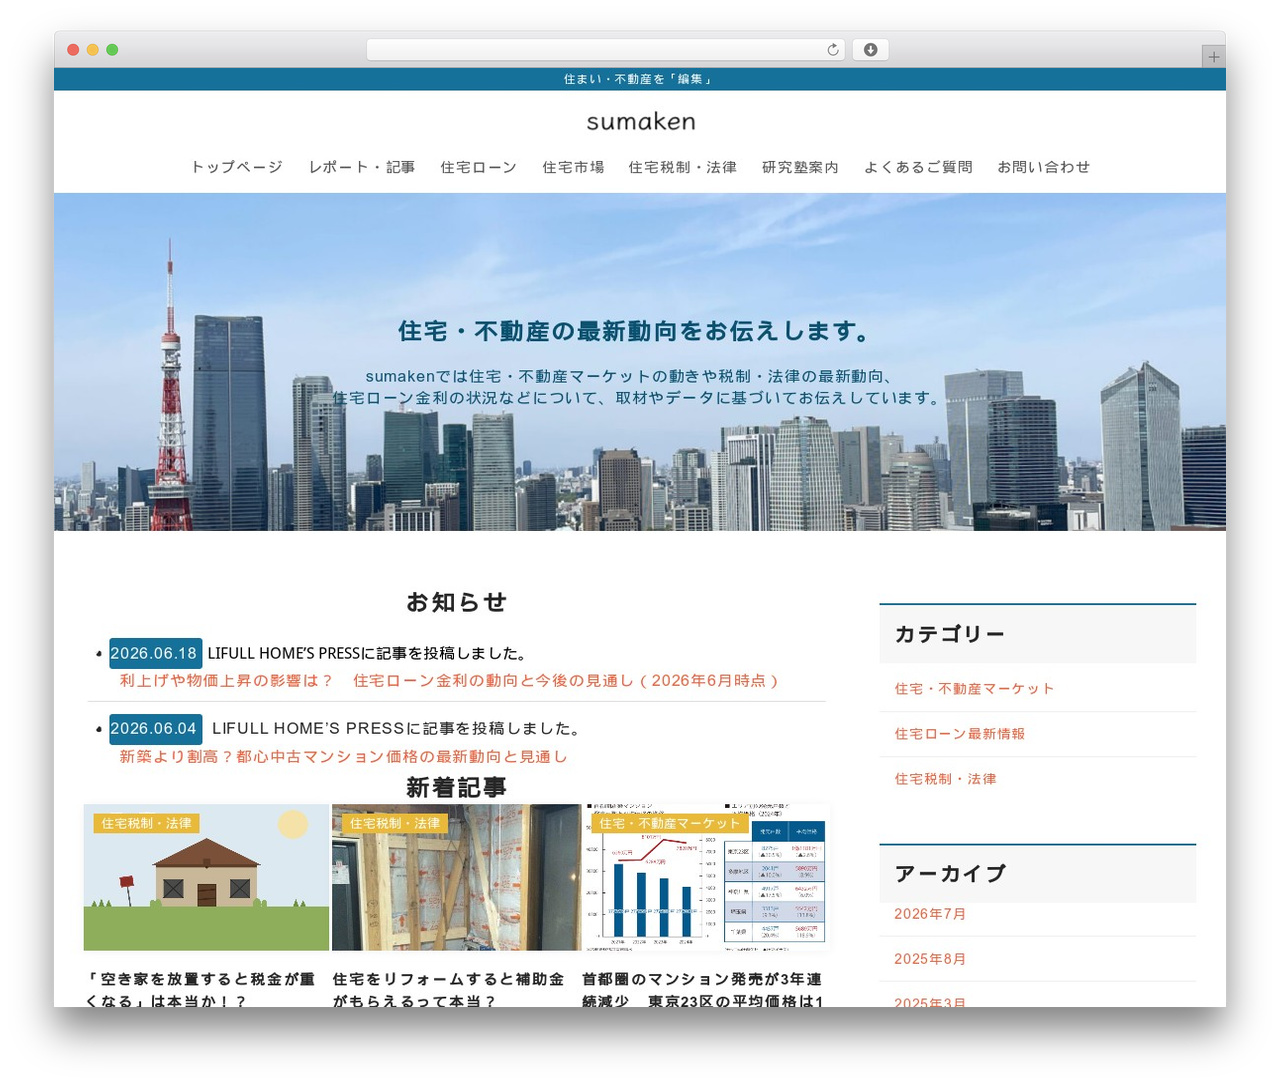1280x1084 pixels.
Task: Click the カテゴリー sidebar heading
Action: (x=949, y=634)
